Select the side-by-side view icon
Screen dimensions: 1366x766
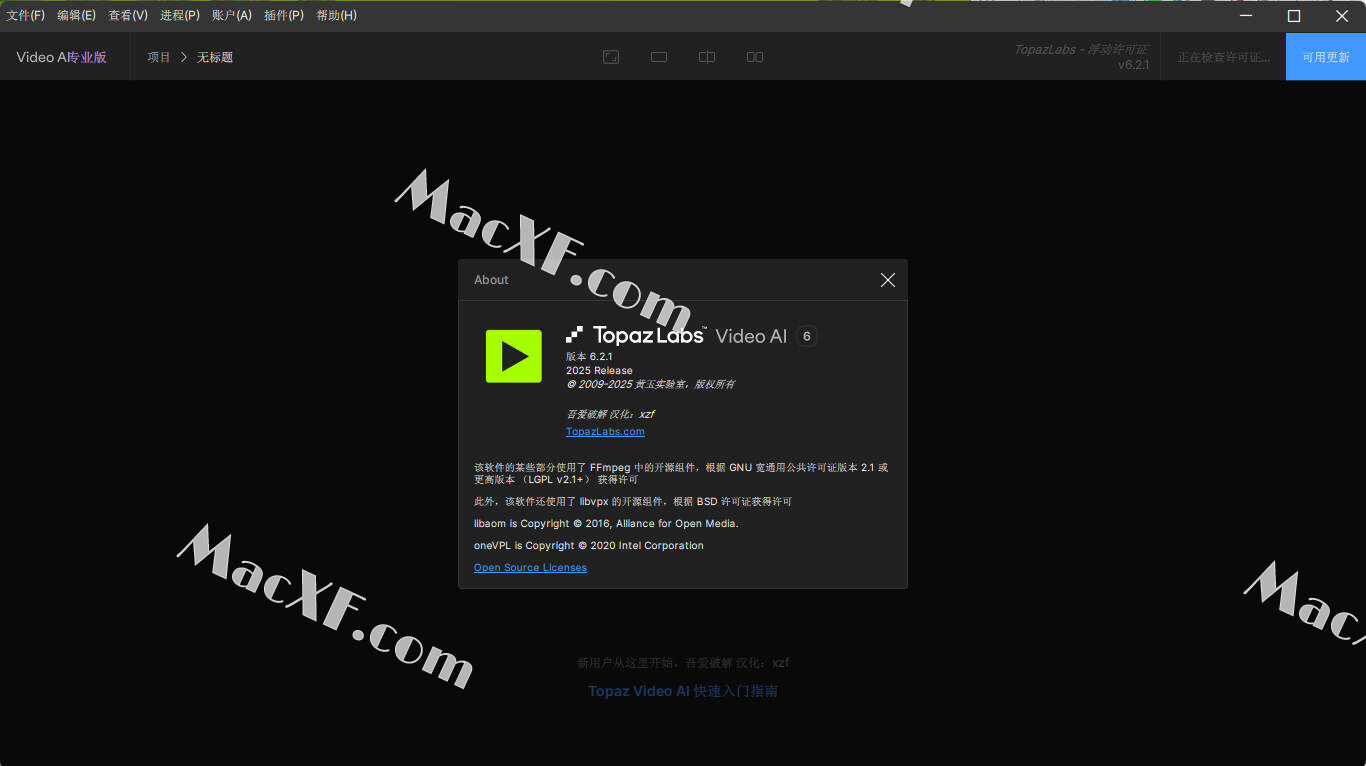[755, 57]
